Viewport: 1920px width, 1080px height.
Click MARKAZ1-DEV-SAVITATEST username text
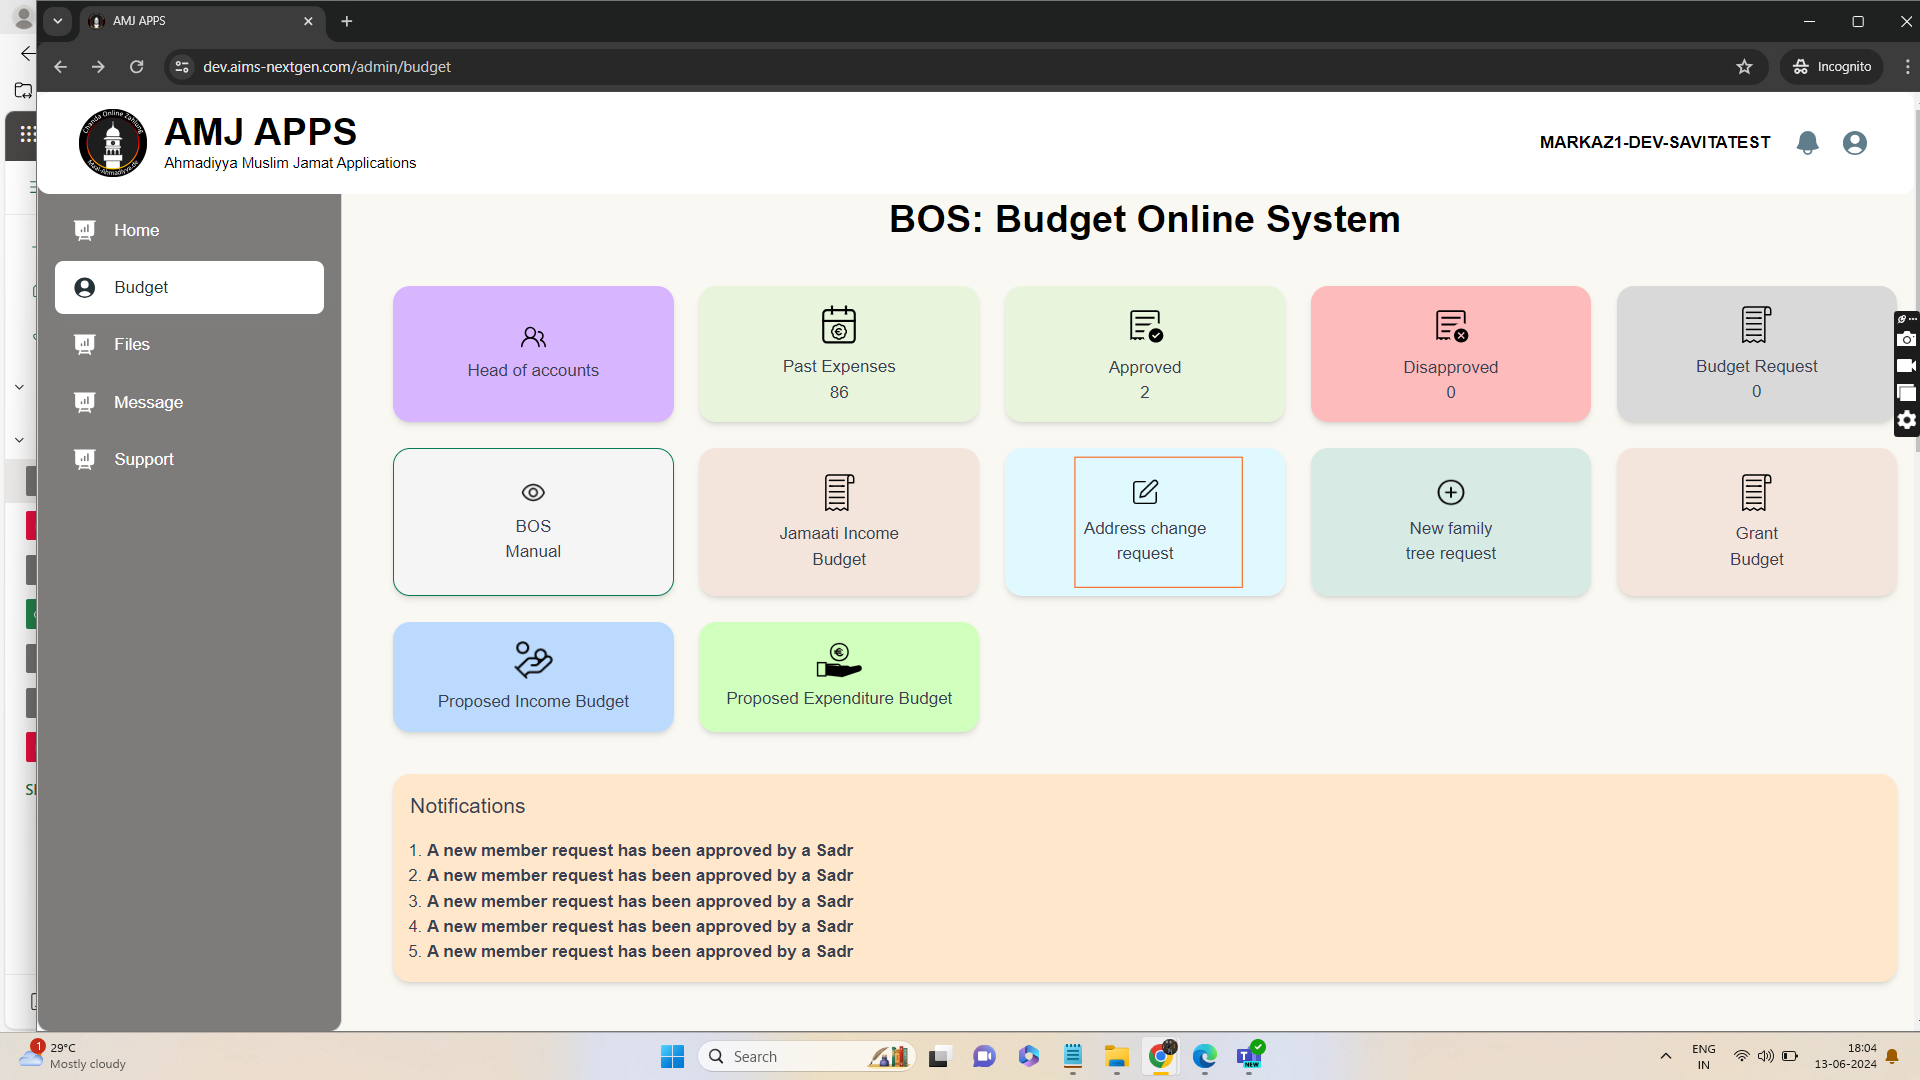coord(1655,143)
